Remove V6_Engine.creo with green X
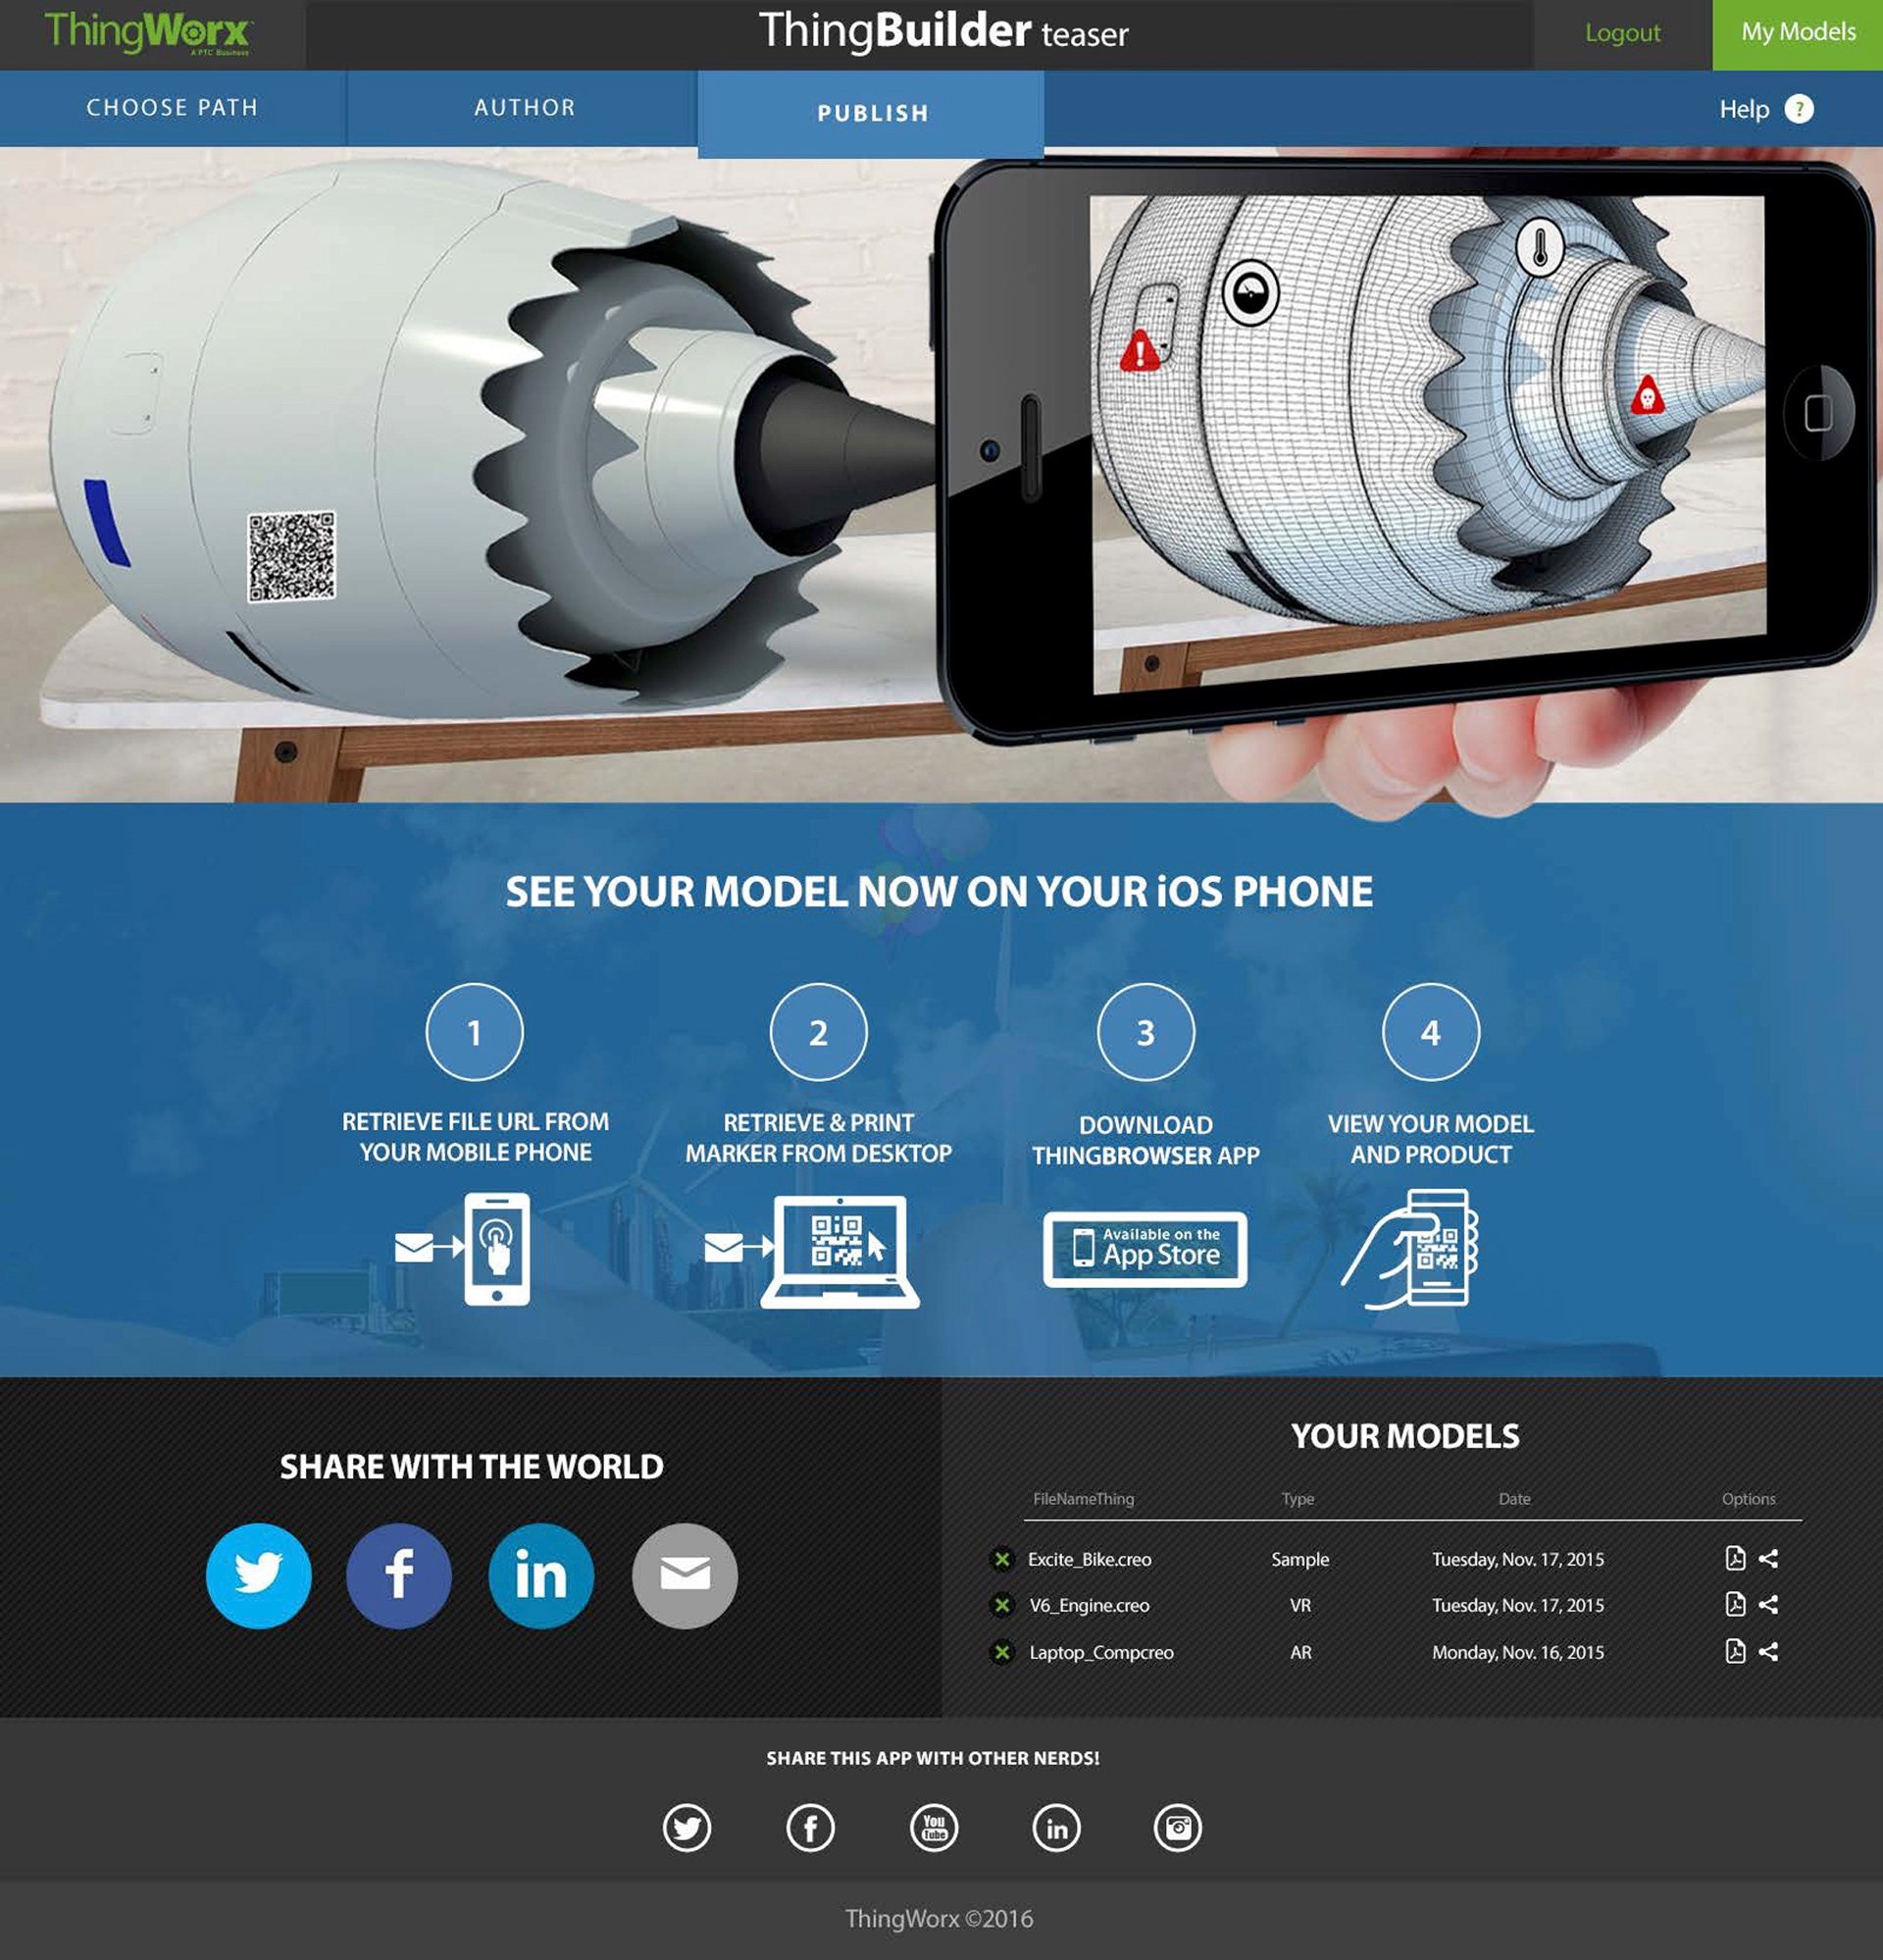1883x1960 pixels. pos(1002,1604)
